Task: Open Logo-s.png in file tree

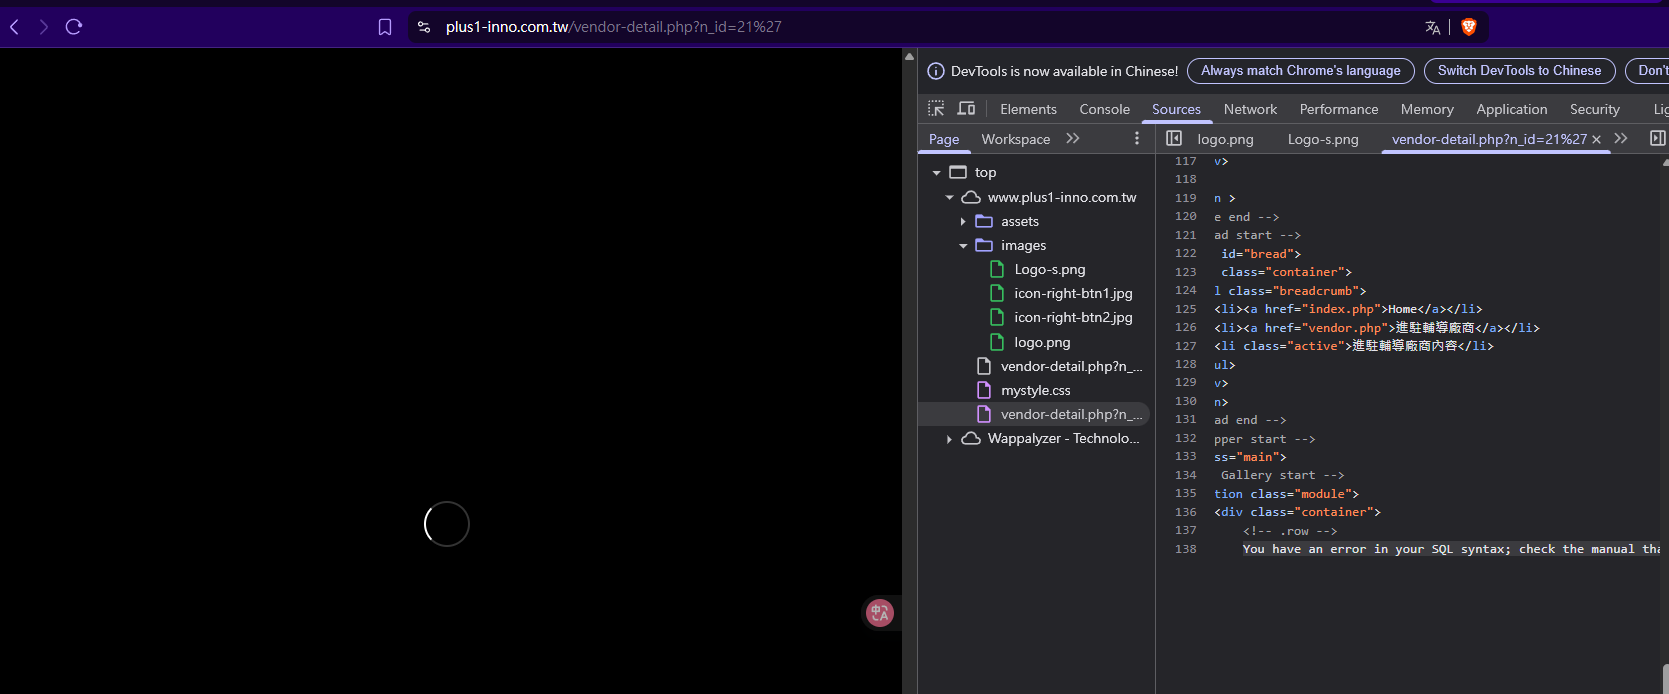Action: click(1049, 270)
